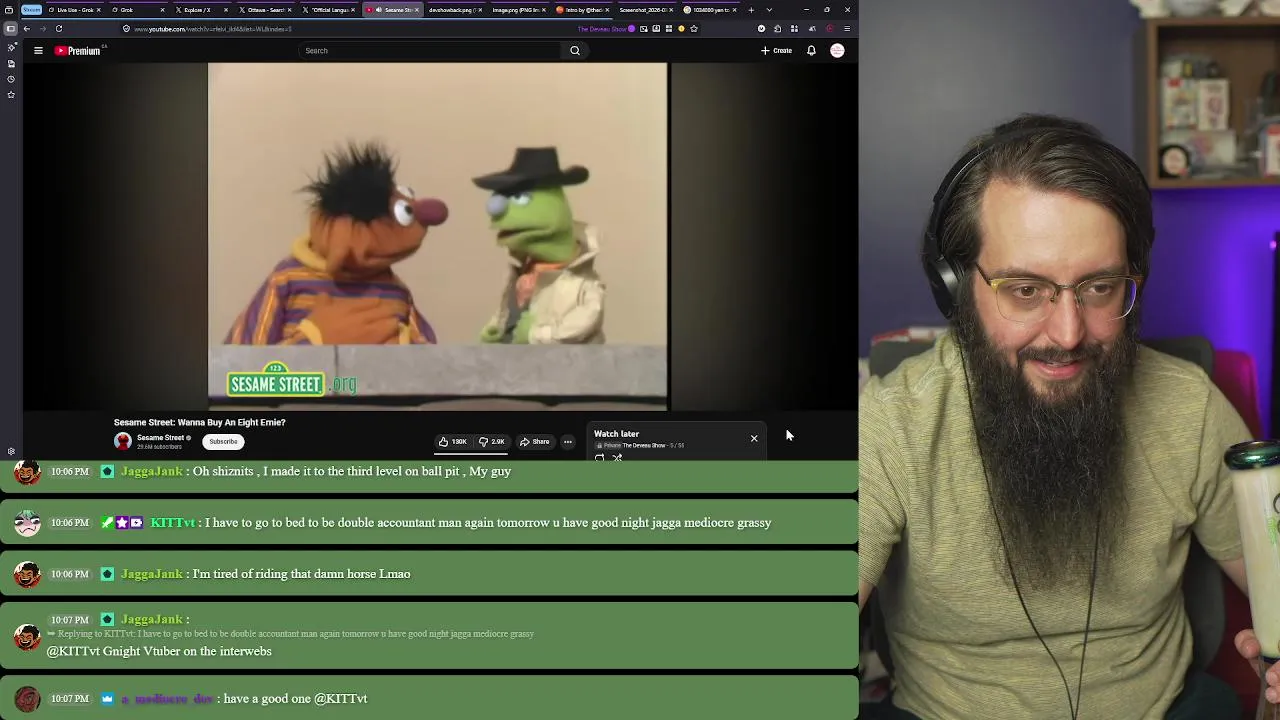Switch to the Official Language tab
The image size is (1280, 720).
click(x=329, y=10)
